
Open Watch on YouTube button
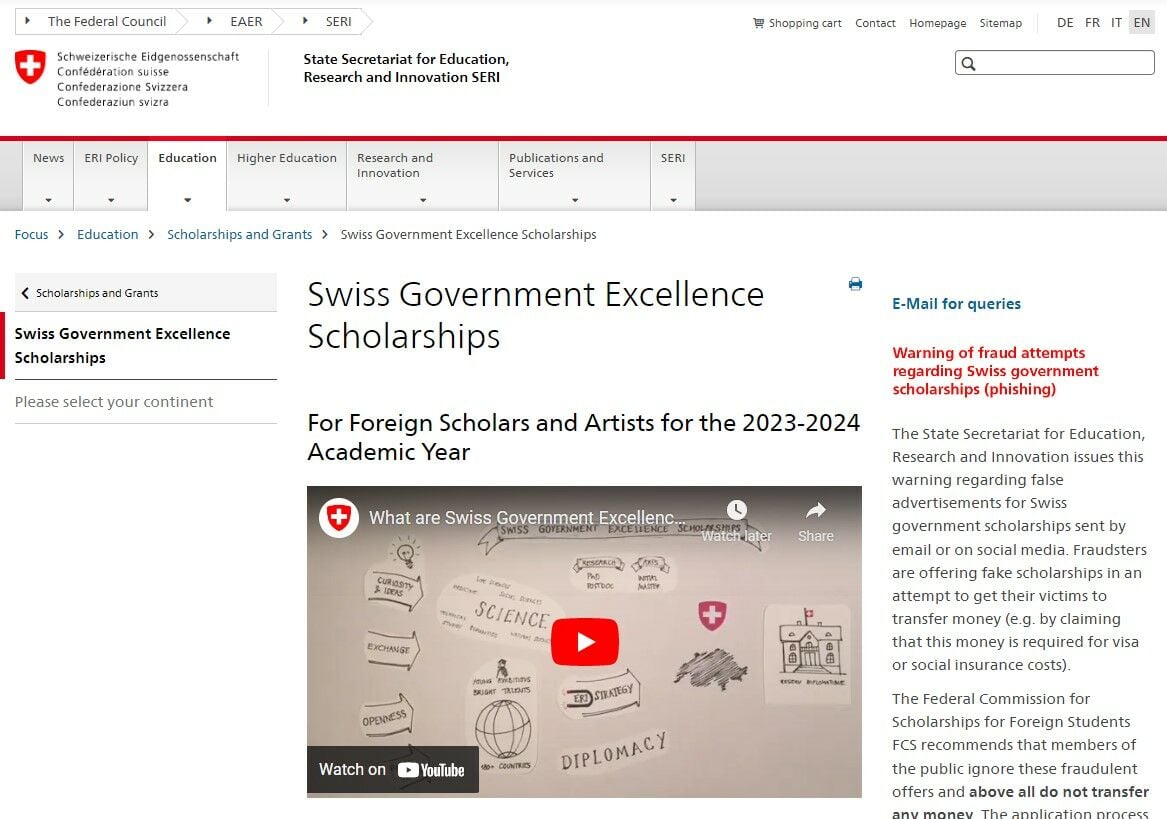tap(392, 769)
